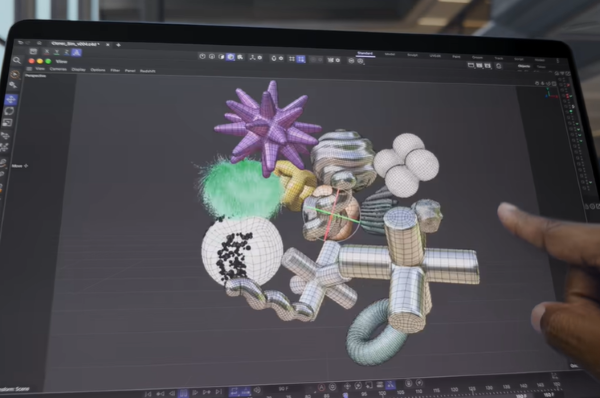Enable the coordinate system icon beside Z axis
The width and height of the screenshot is (600, 398).
tap(77, 53)
